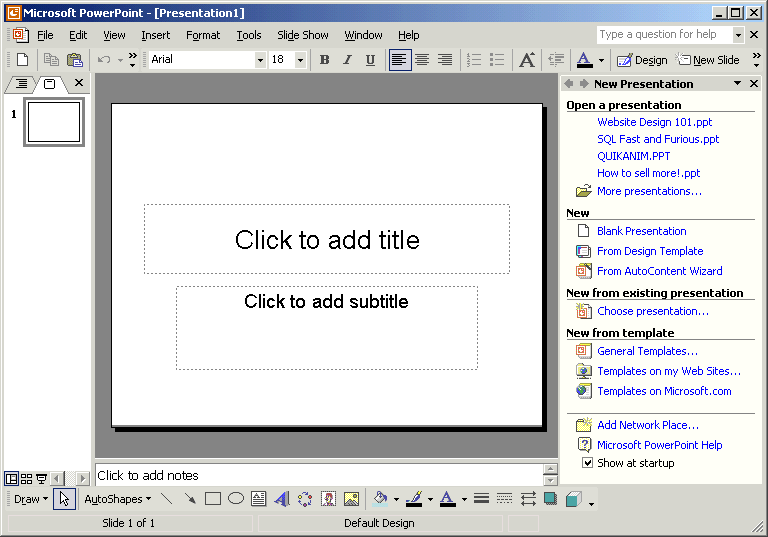The image size is (768, 537).
Task: Click the Decrease Indent icon
Action: (556, 60)
